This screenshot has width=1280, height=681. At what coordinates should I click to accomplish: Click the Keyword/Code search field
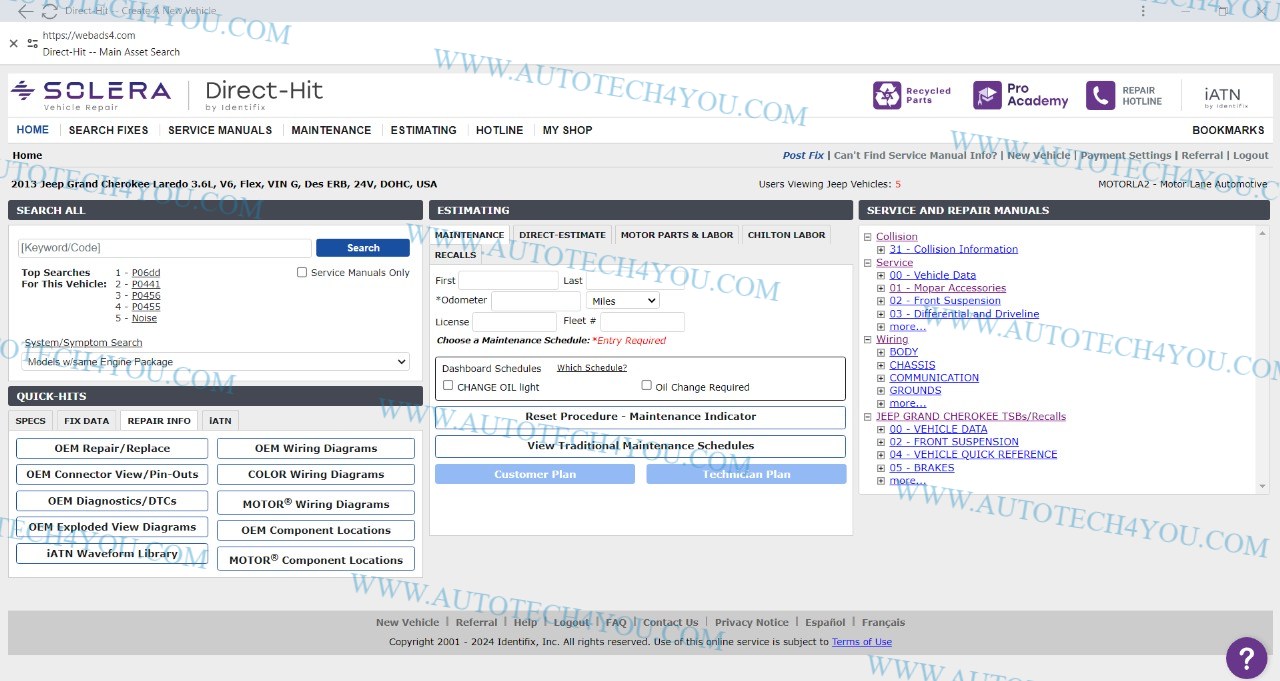click(165, 248)
